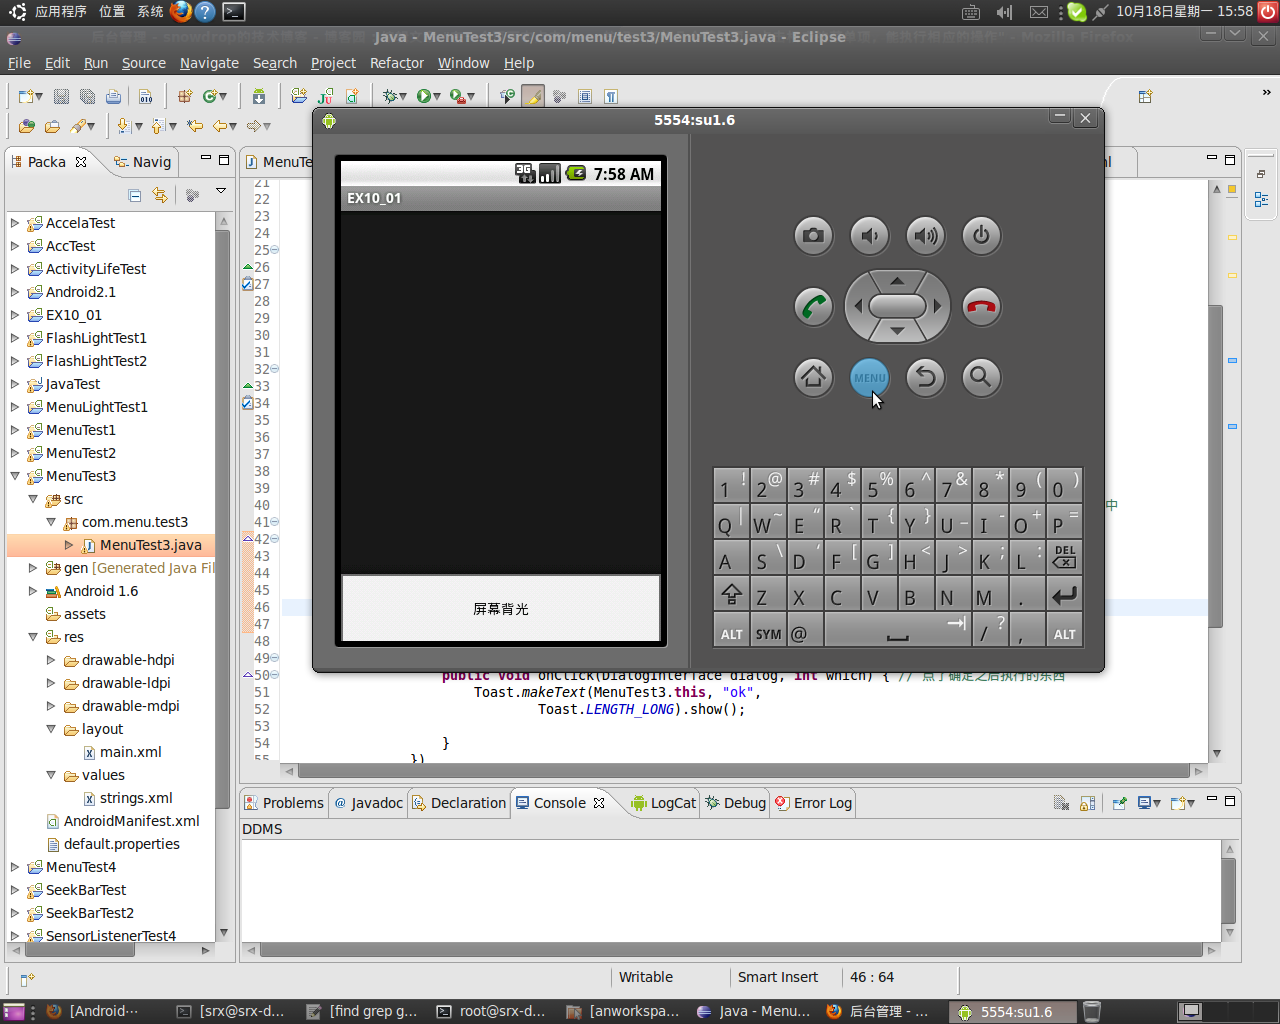Lower volume with the emulator's volume down button
The width and height of the screenshot is (1280, 1024).
coord(869,236)
